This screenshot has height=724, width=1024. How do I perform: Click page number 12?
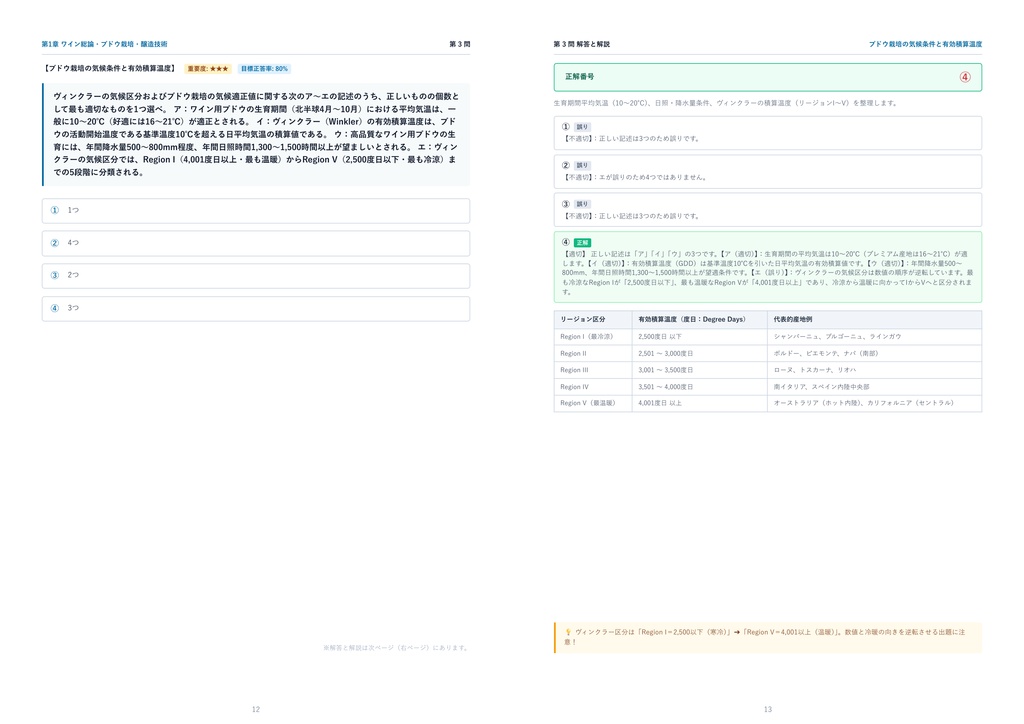256,709
